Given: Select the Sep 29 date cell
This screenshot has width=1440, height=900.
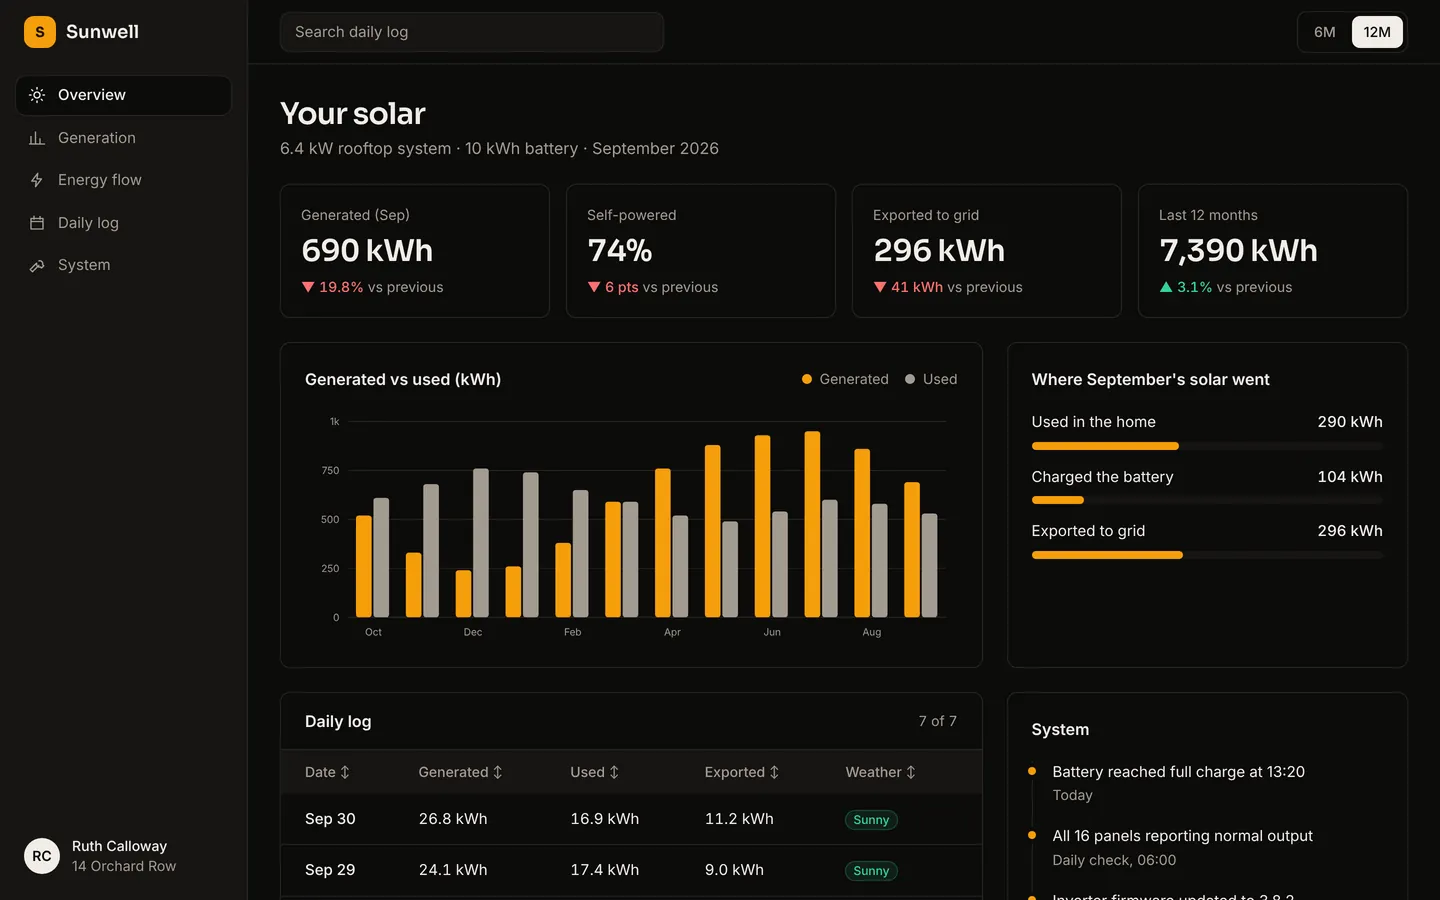Looking at the screenshot, I should point(330,870).
